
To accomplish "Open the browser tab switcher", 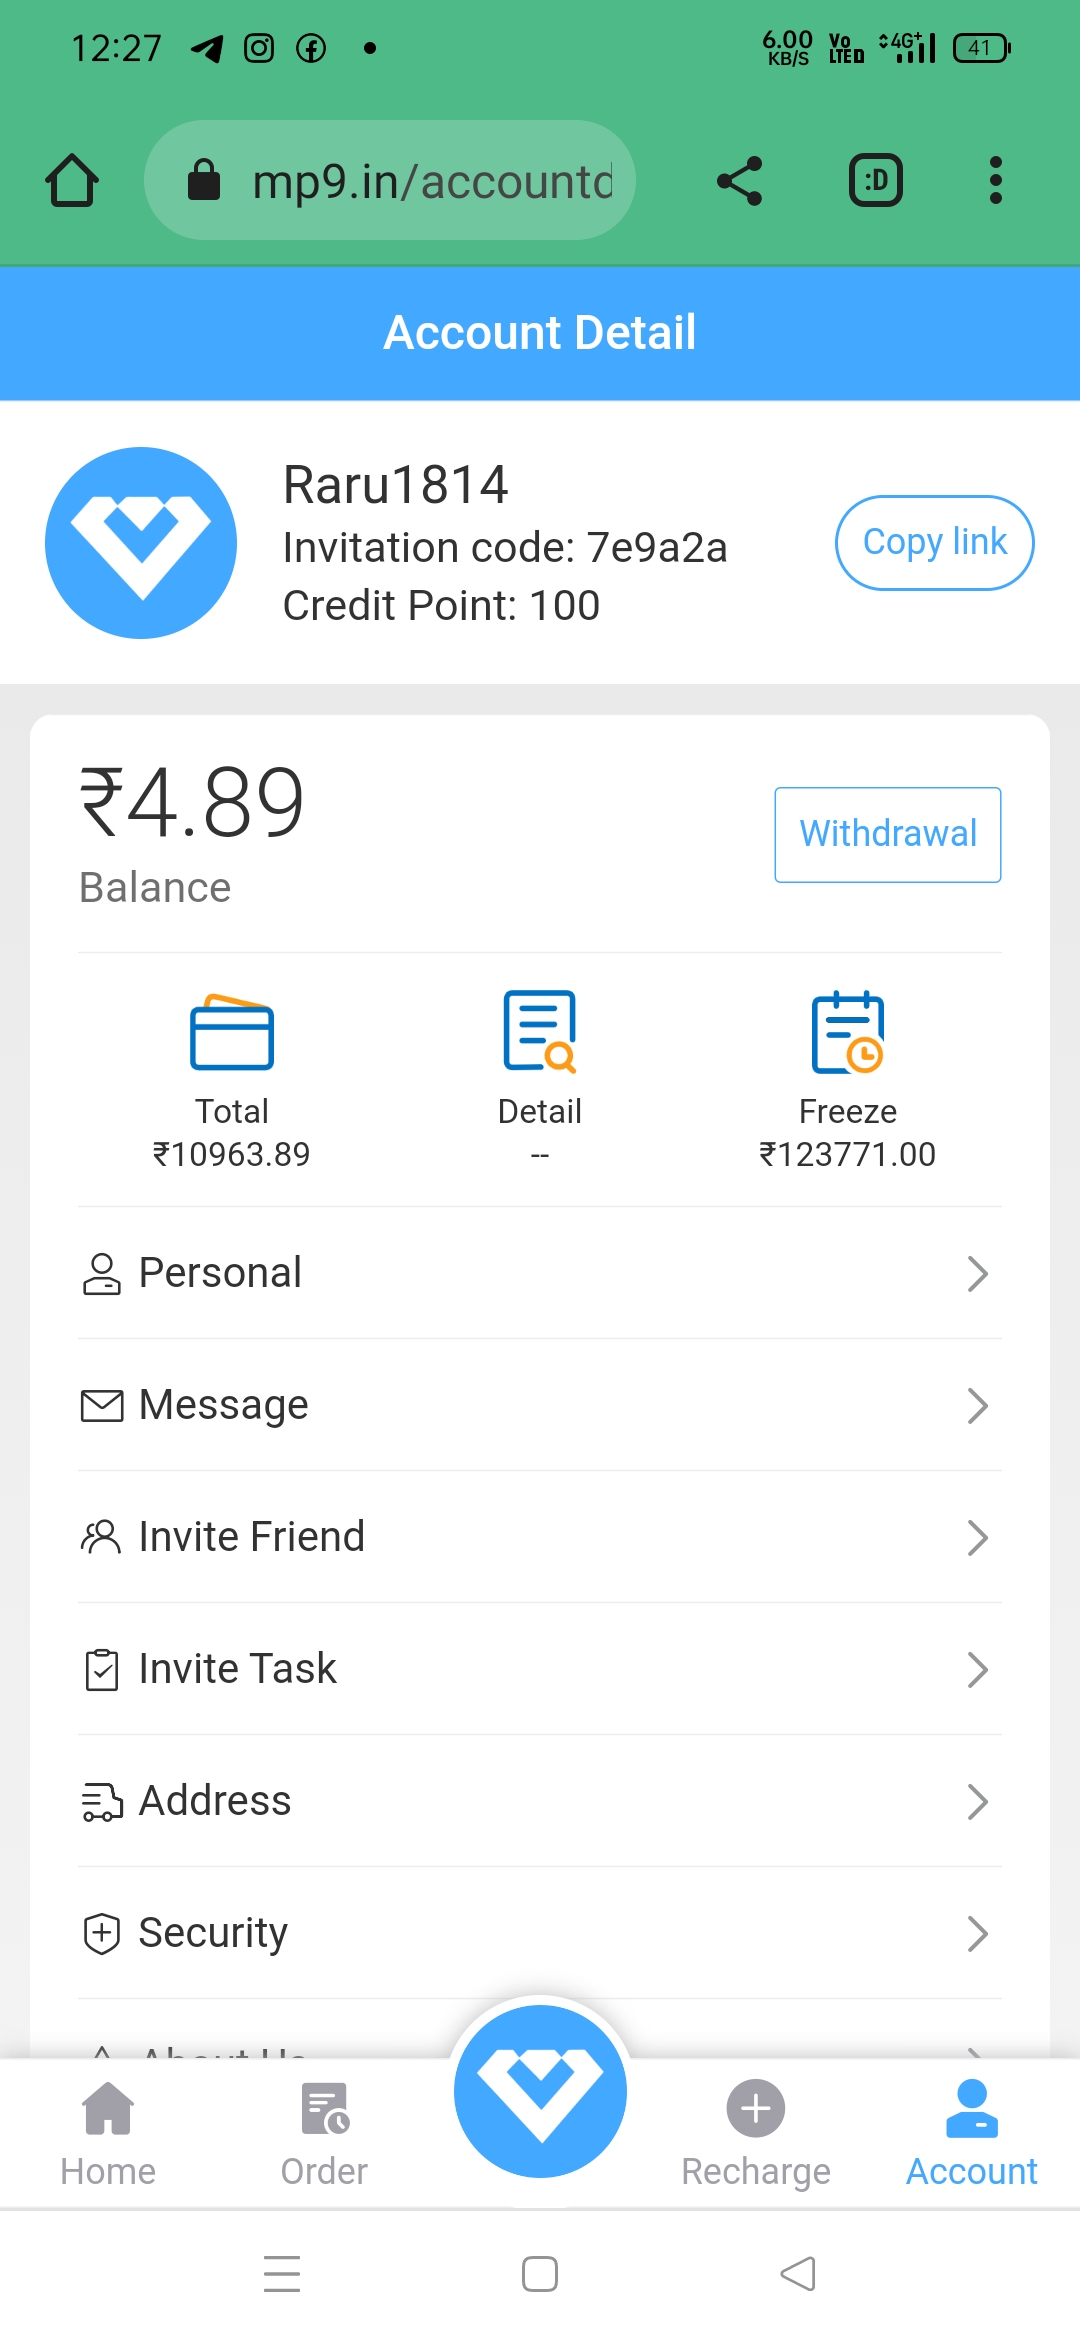I will (x=875, y=181).
